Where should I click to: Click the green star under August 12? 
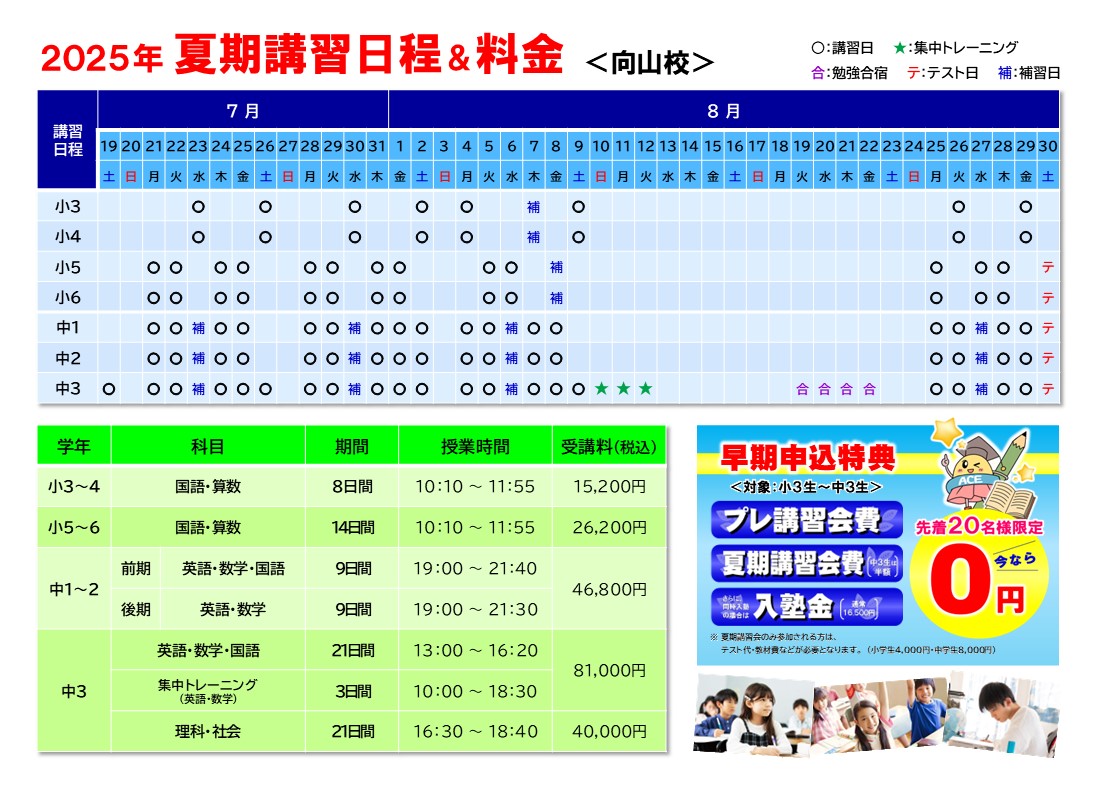(646, 389)
